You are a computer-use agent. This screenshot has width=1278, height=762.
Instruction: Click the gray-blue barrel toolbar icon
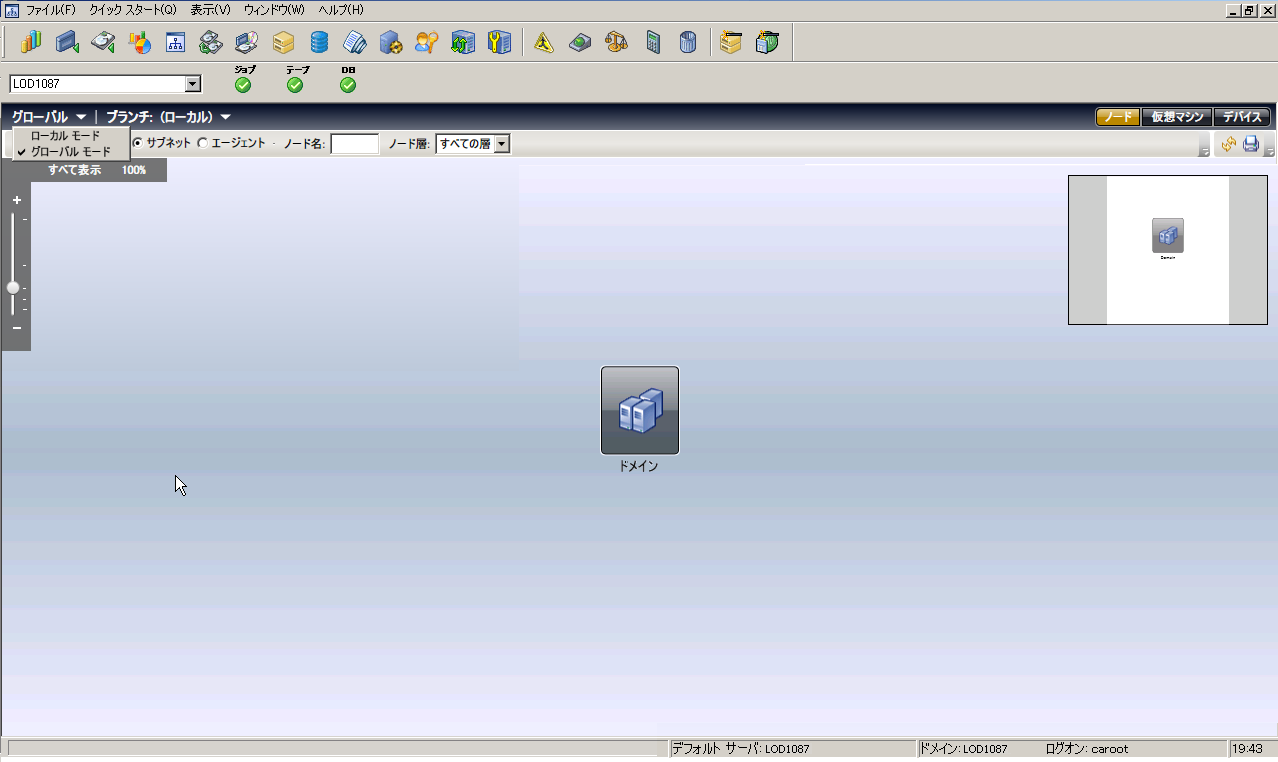688,43
